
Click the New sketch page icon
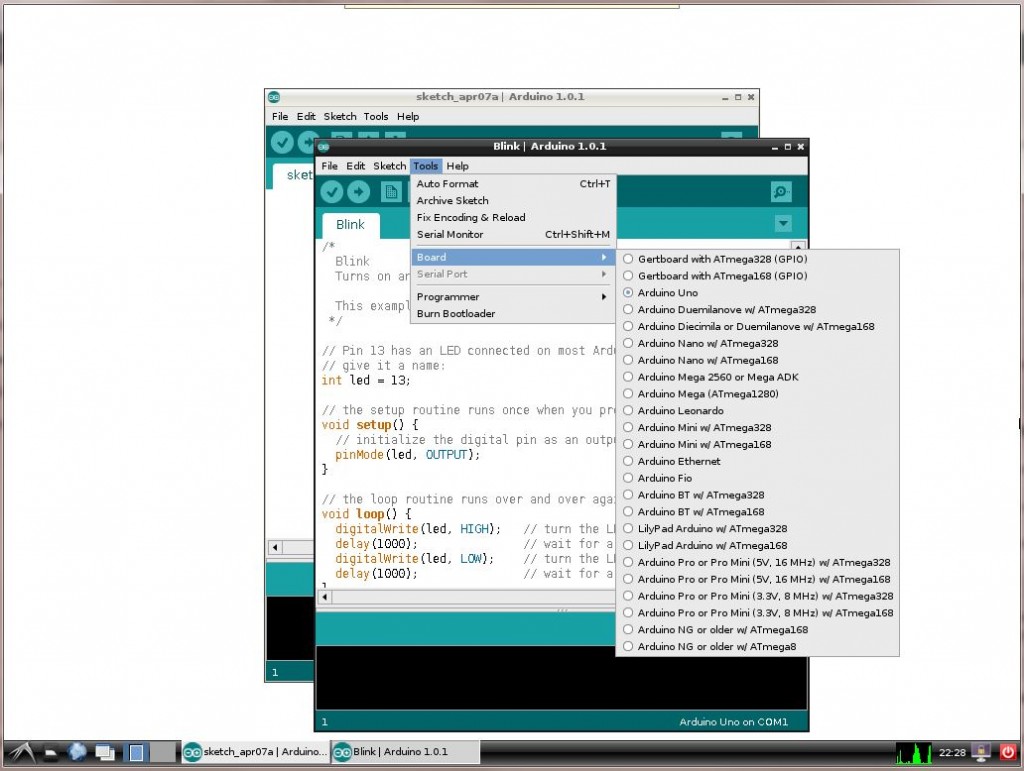click(390, 192)
